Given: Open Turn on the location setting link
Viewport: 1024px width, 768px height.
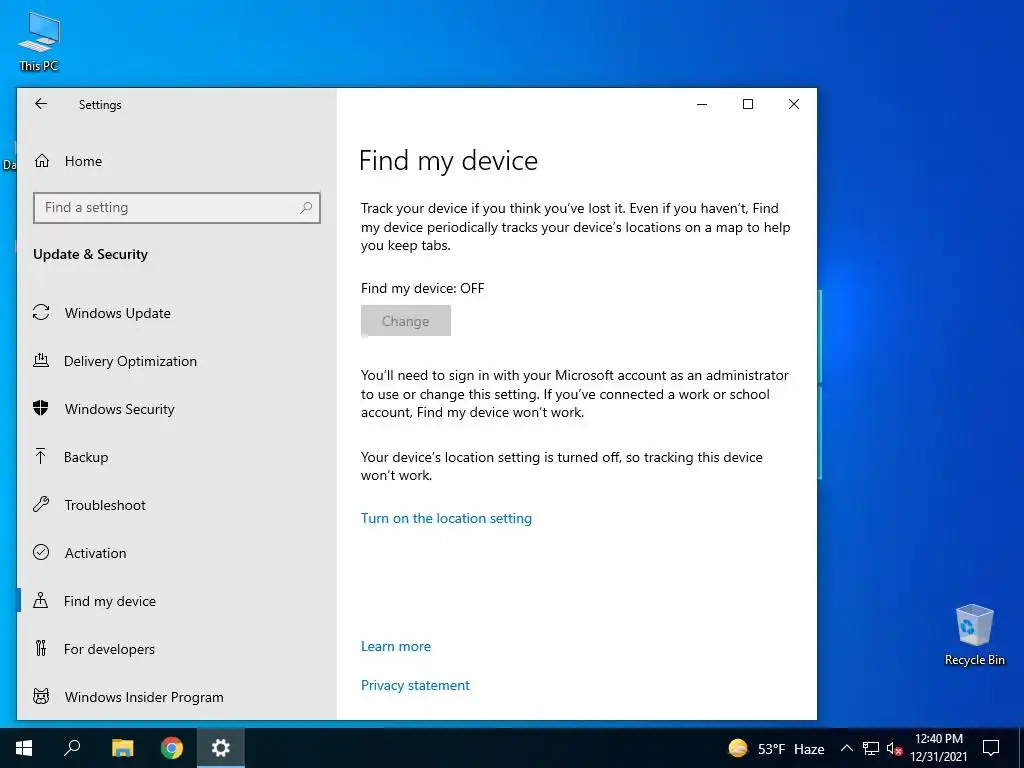Looking at the screenshot, I should (446, 519).
